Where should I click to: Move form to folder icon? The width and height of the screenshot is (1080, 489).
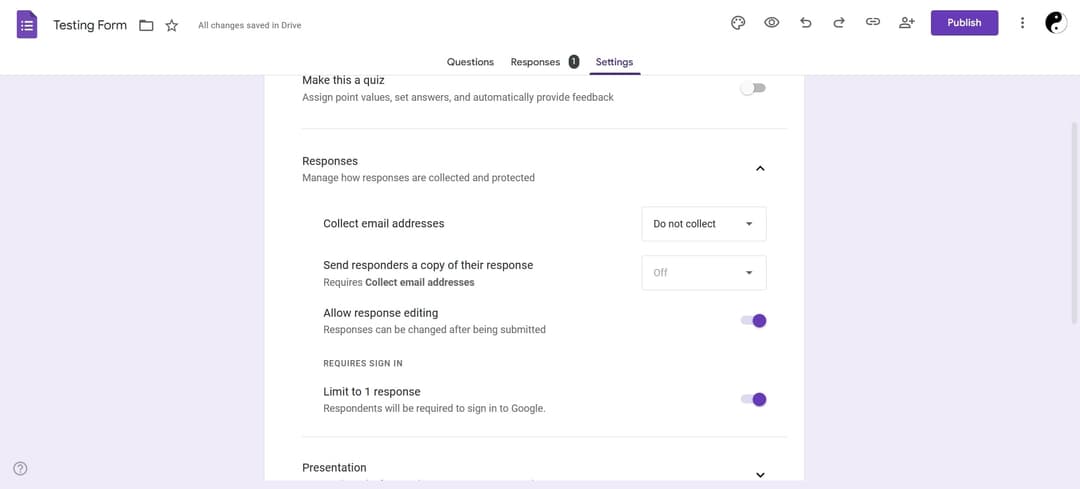click(x=146, y=25)
